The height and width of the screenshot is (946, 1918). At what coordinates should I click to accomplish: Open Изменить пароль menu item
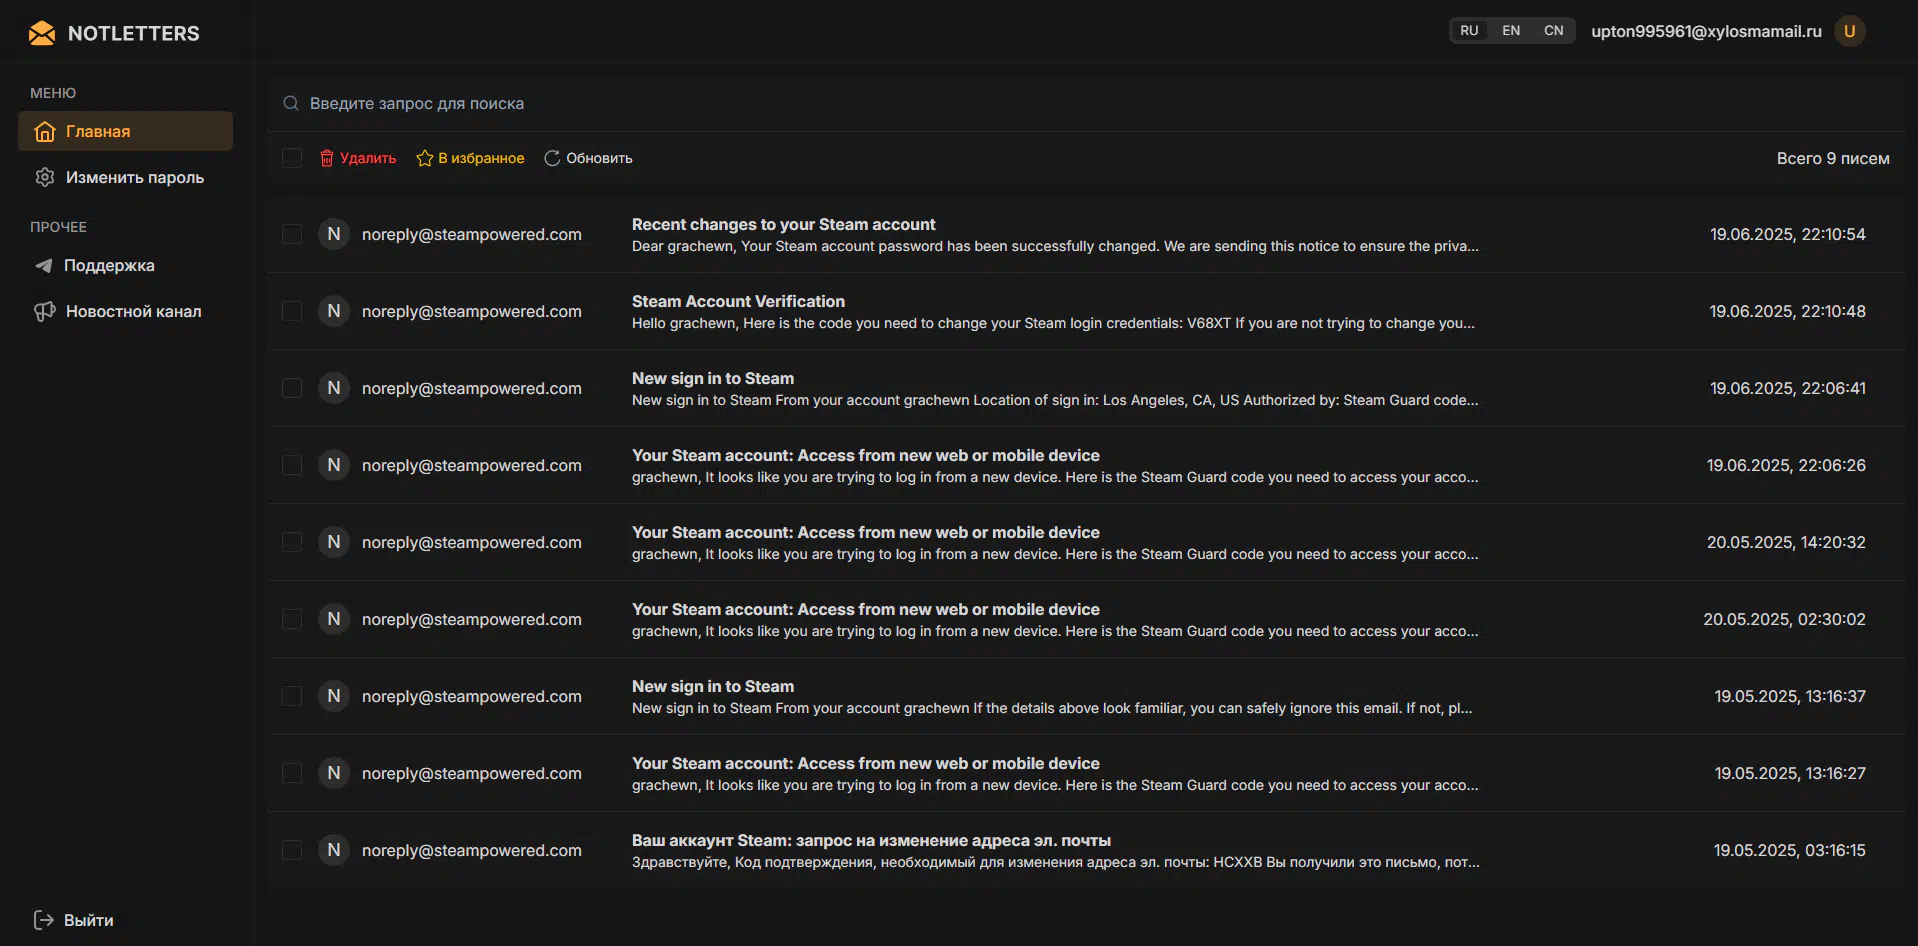click(125, 177)
